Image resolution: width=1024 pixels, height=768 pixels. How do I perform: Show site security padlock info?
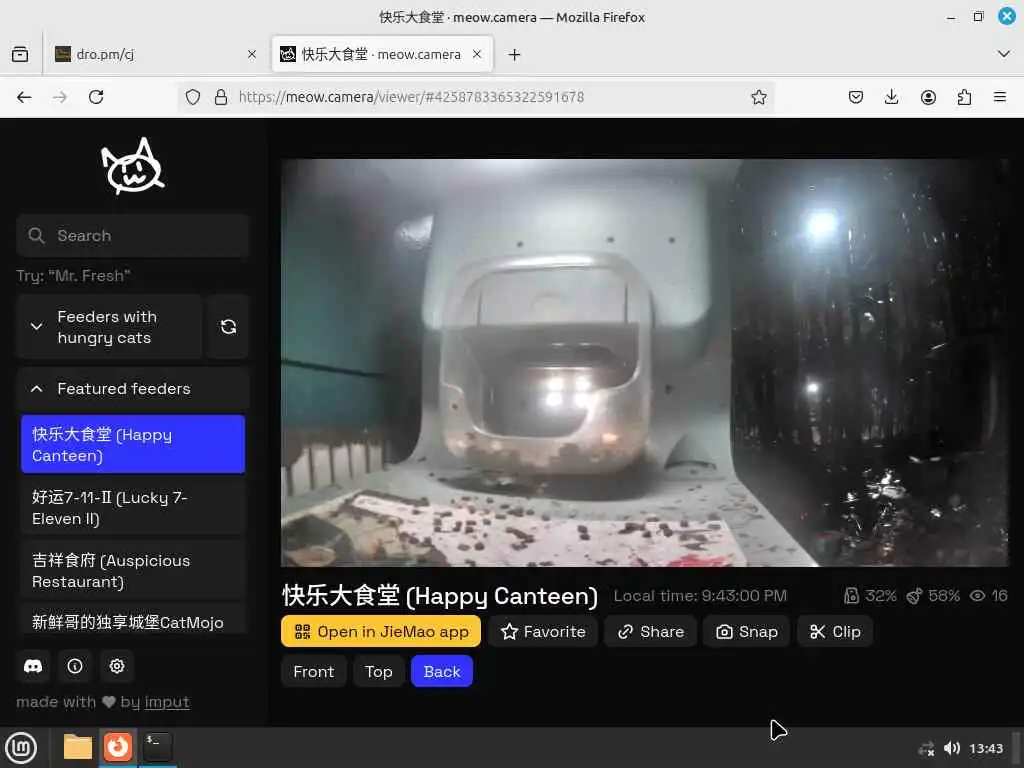[221, 97]
